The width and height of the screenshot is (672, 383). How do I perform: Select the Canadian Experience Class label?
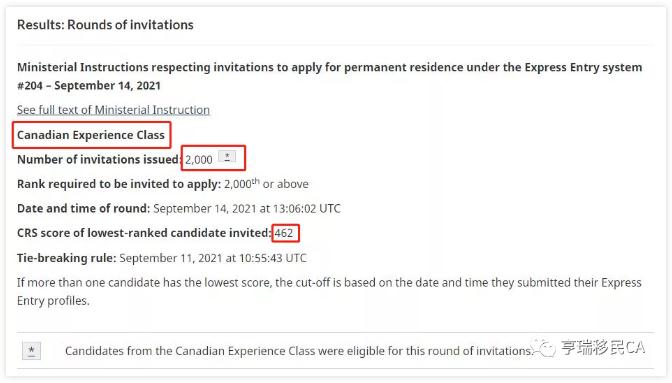click(x=91, y=135)
